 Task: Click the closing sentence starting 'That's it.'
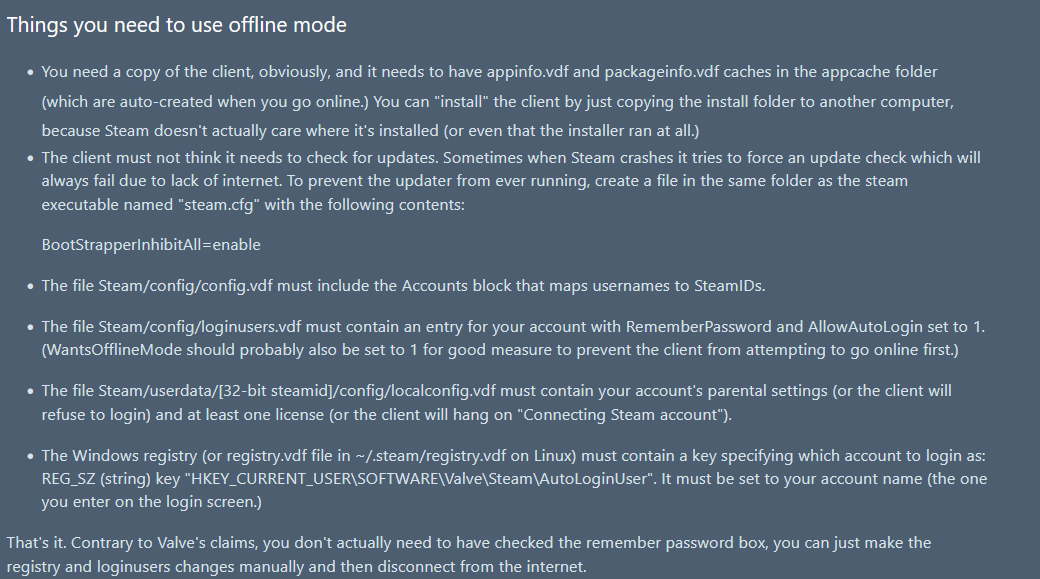click(x=469, y=554)
